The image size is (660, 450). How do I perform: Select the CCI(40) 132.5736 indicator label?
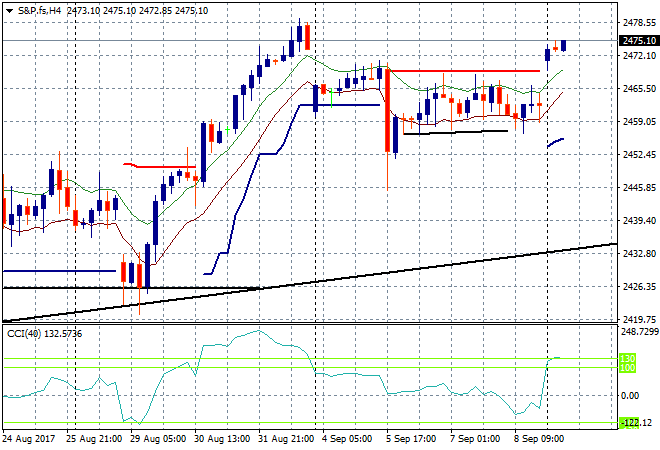point(45,334)
